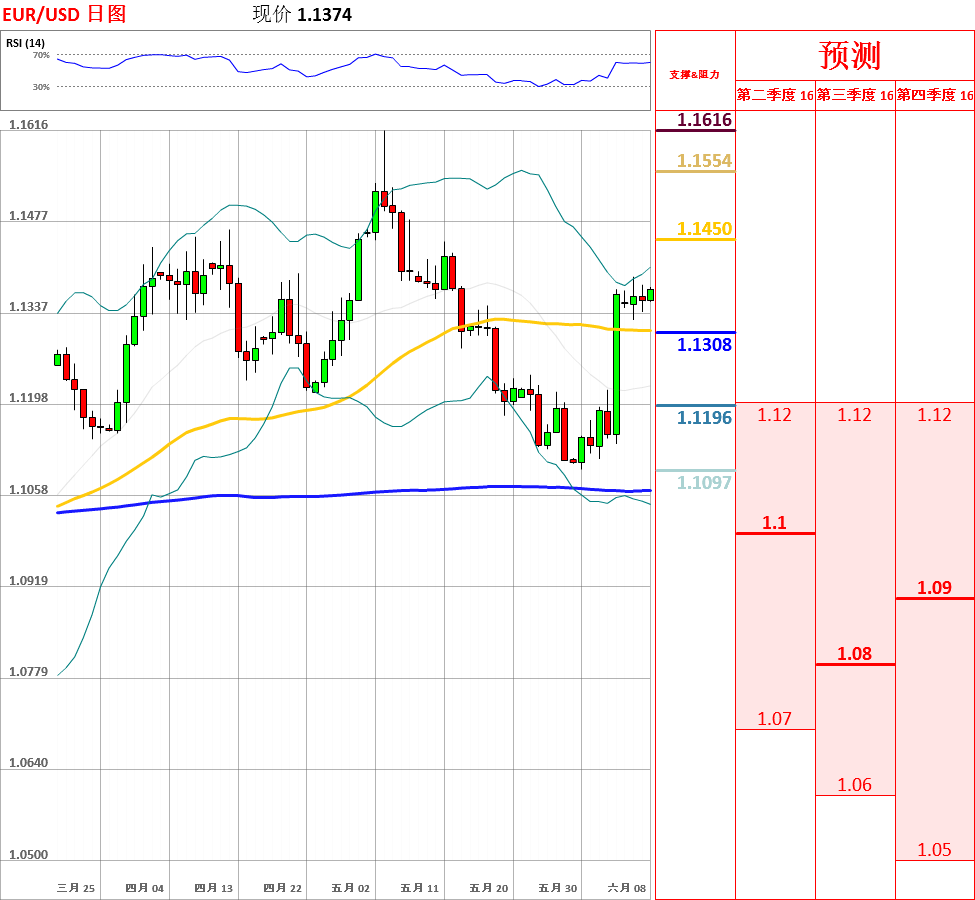This screenshot has width=975, height=900.
Task: Click the 1.1554 resistance level value
Action: pyautogui.click(x=705, y=160)
